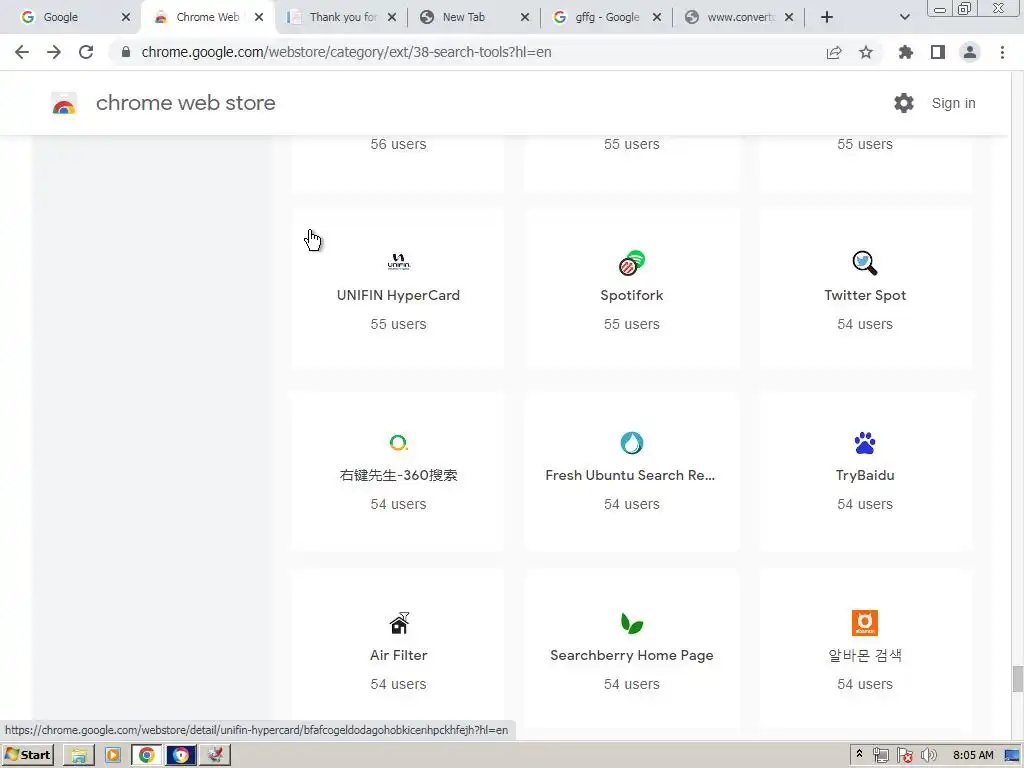Open the Twitter Spot title link

865,295
